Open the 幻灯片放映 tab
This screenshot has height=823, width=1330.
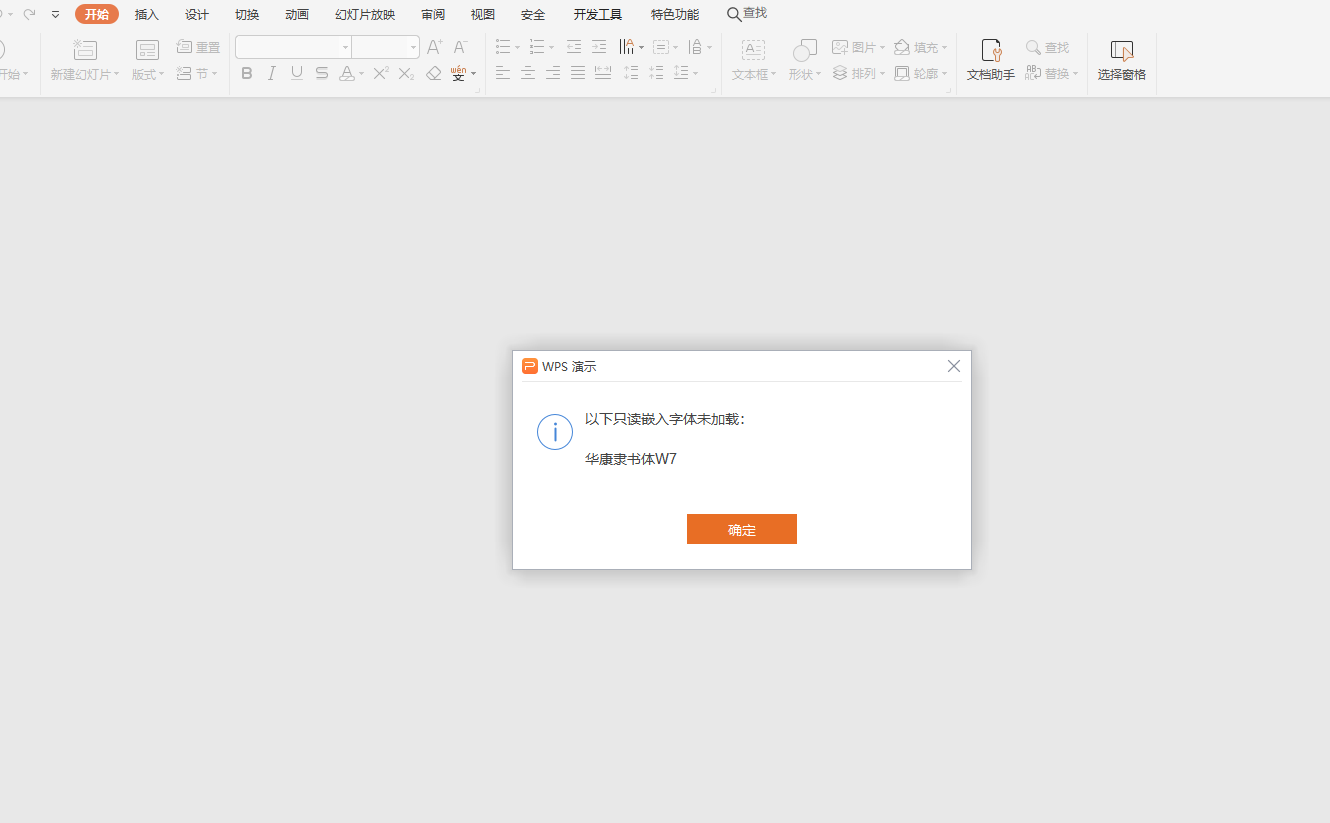tap(365, 14)
